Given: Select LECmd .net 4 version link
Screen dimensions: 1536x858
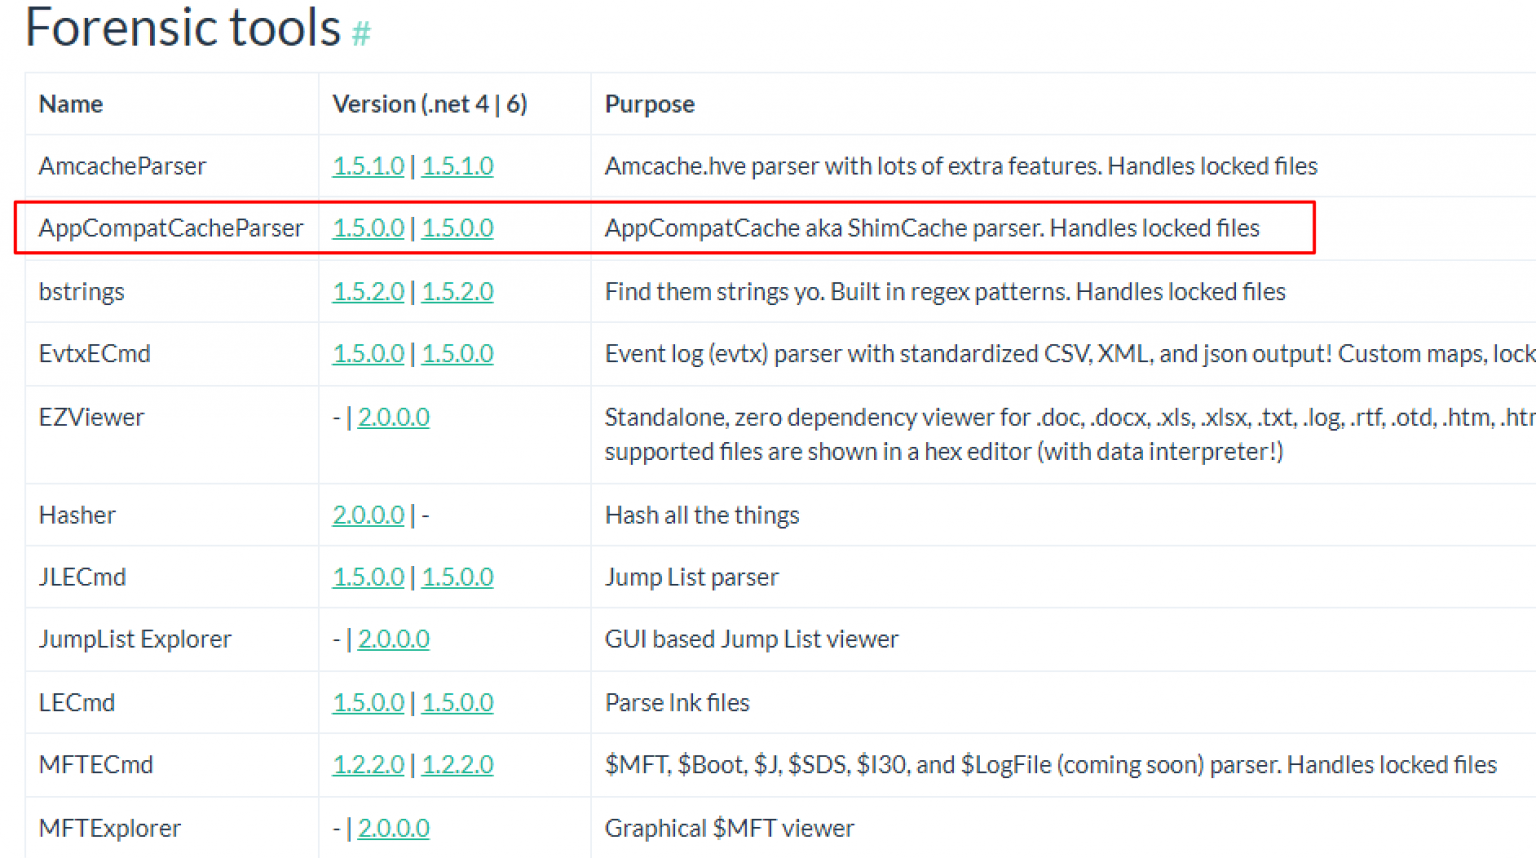Looking at the screenshot, I should coord(368,702).
